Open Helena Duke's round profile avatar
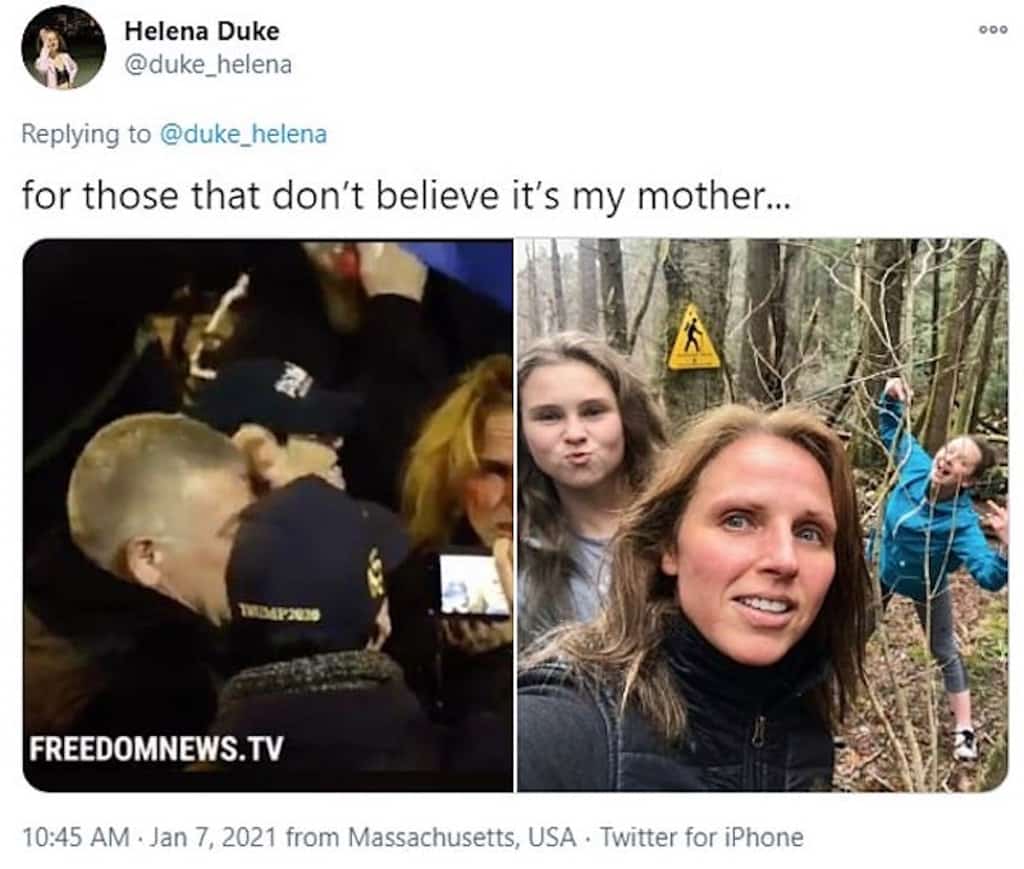 point(63,48)
